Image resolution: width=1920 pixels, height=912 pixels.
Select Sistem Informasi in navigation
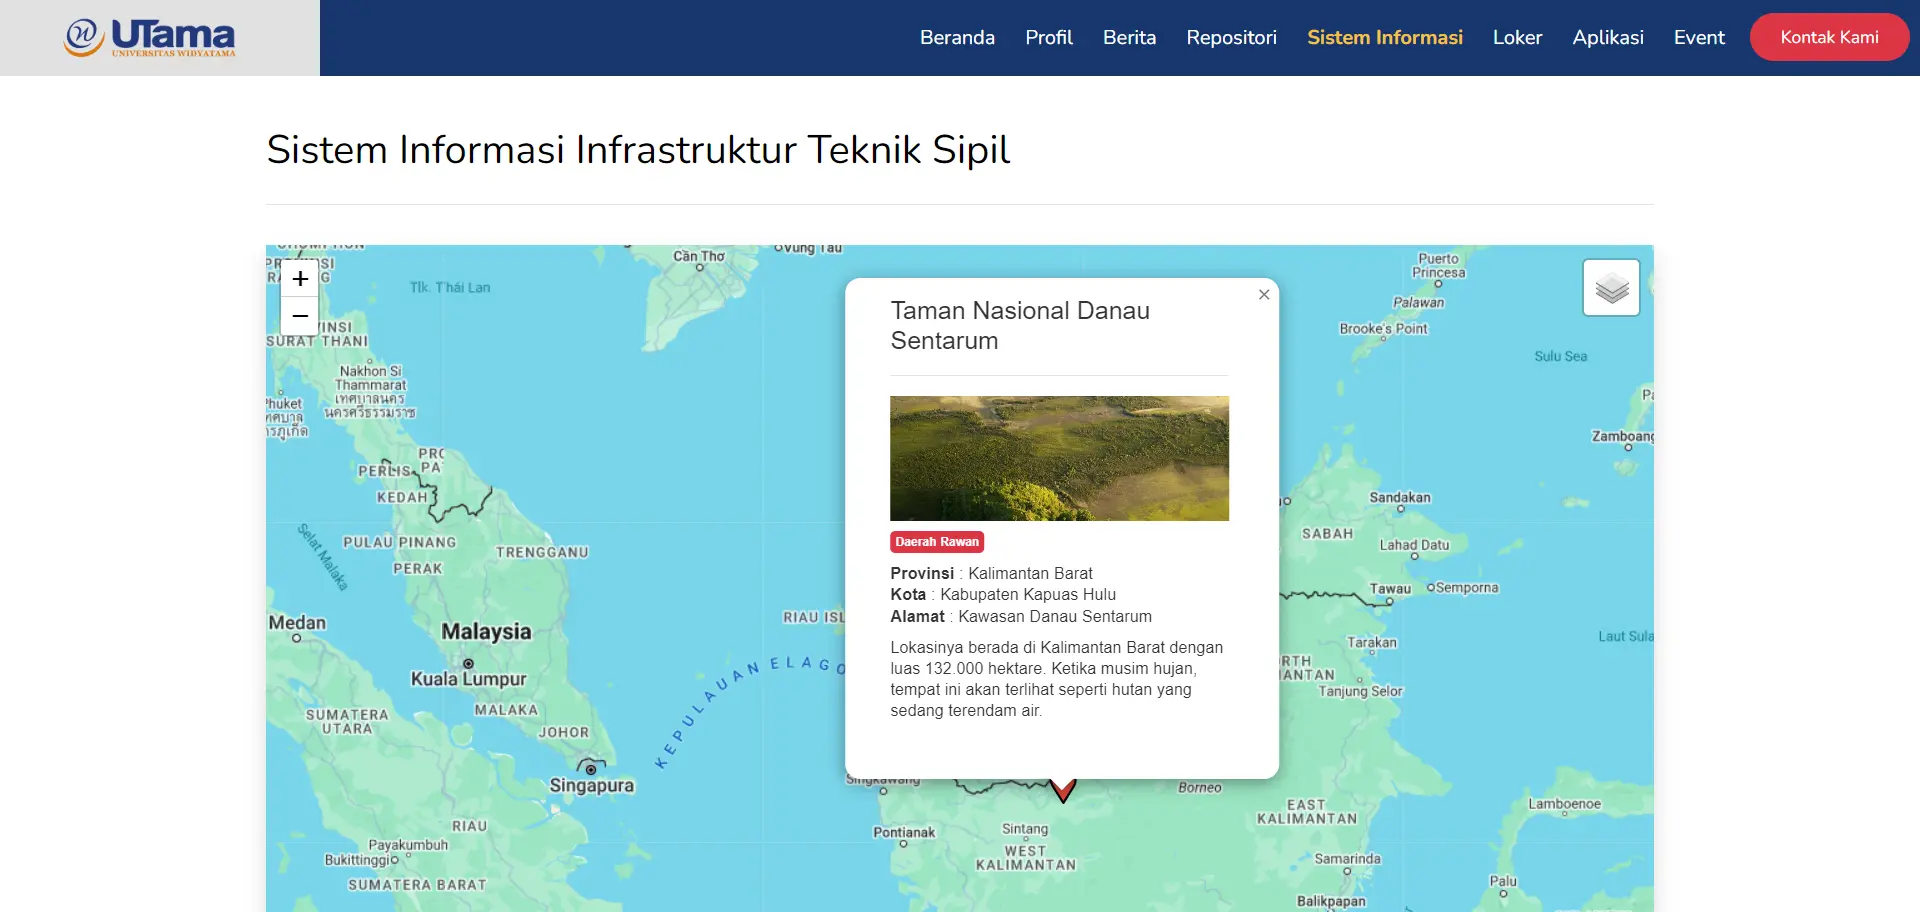[1384, 38]
